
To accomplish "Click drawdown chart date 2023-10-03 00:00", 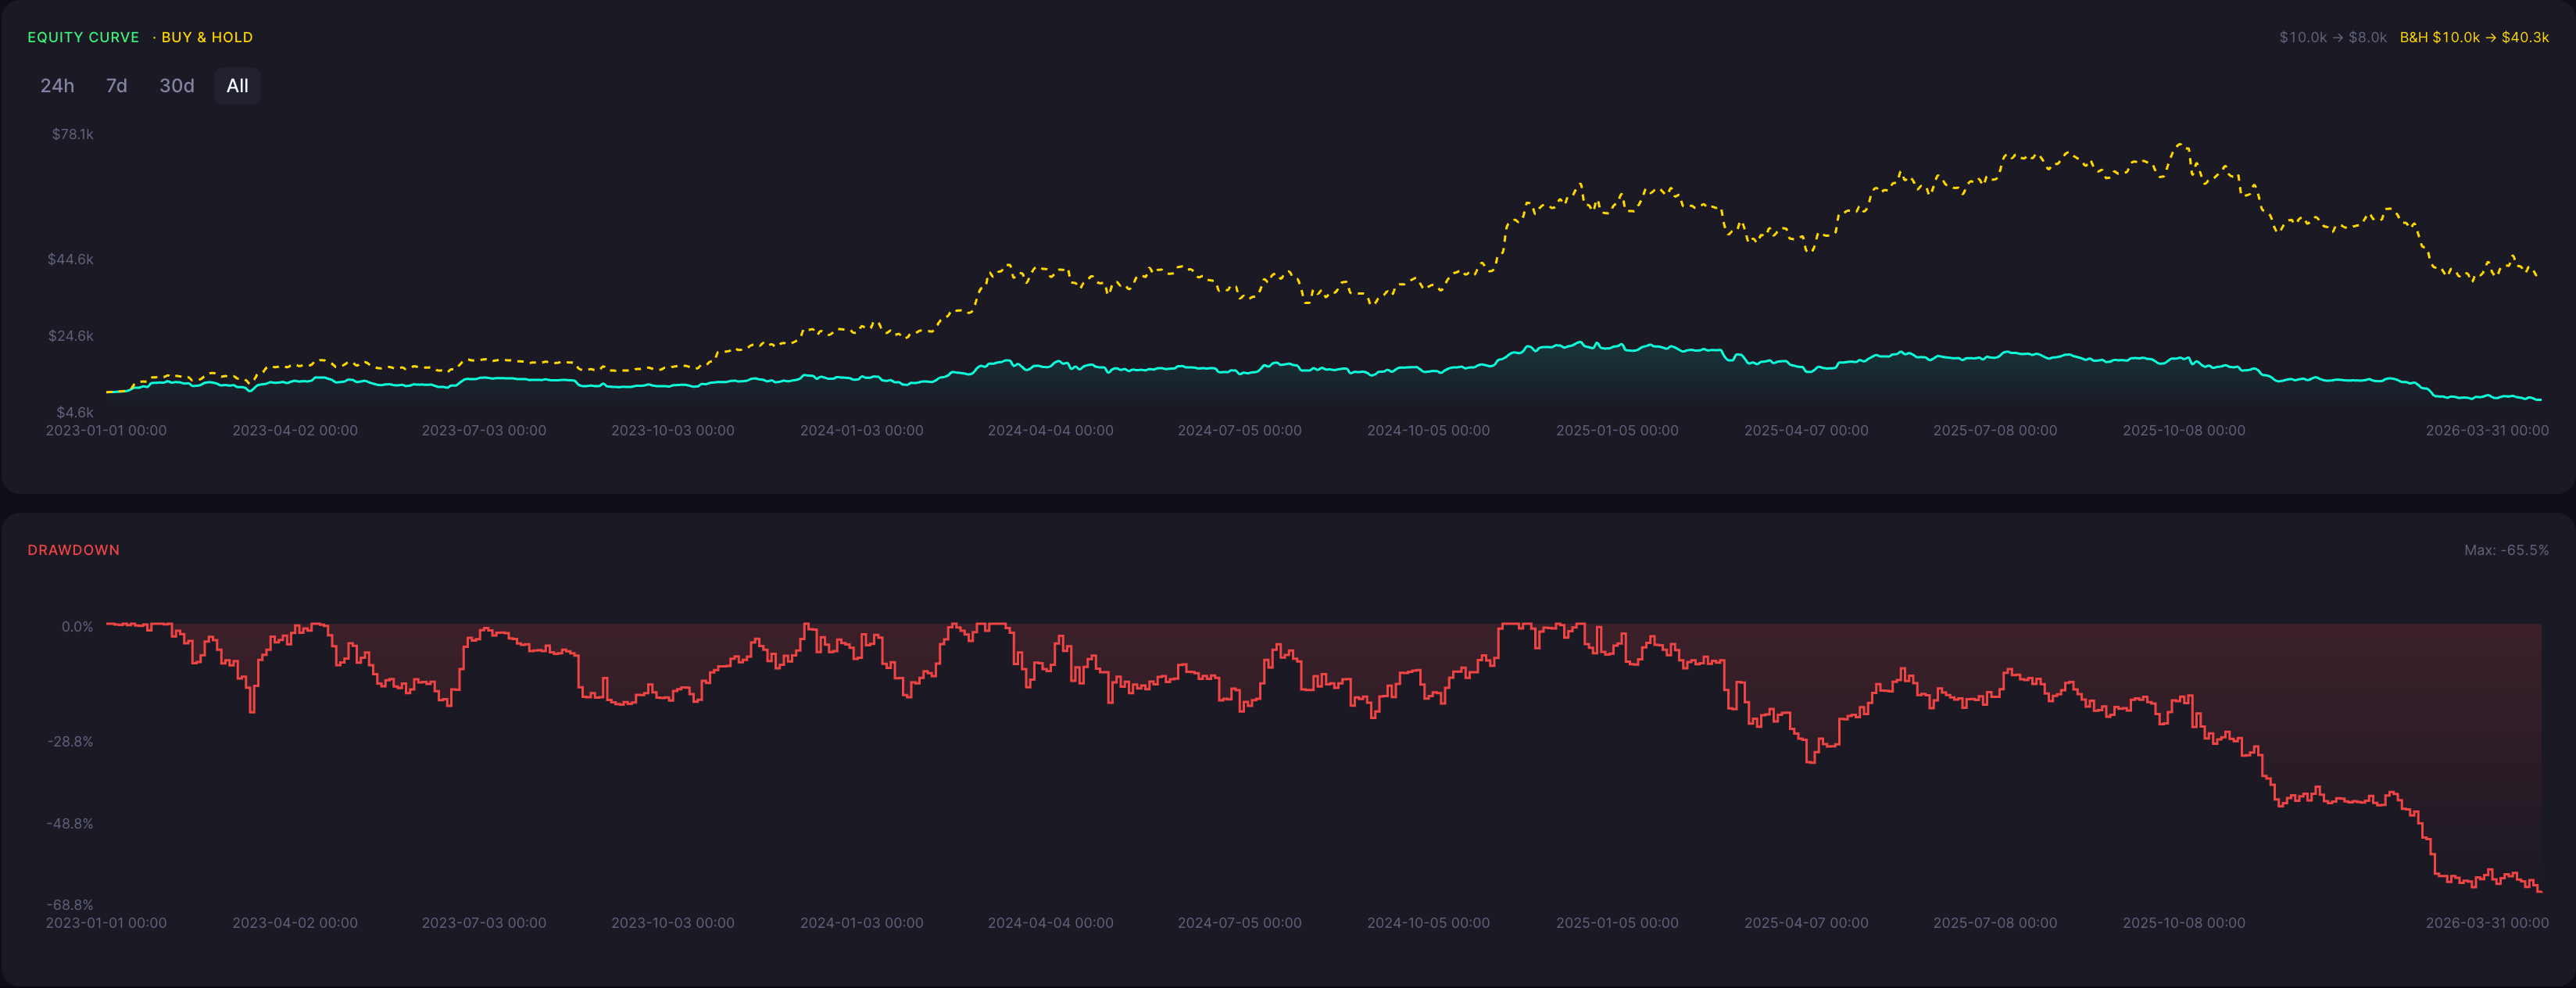I will tap(673, 923).
